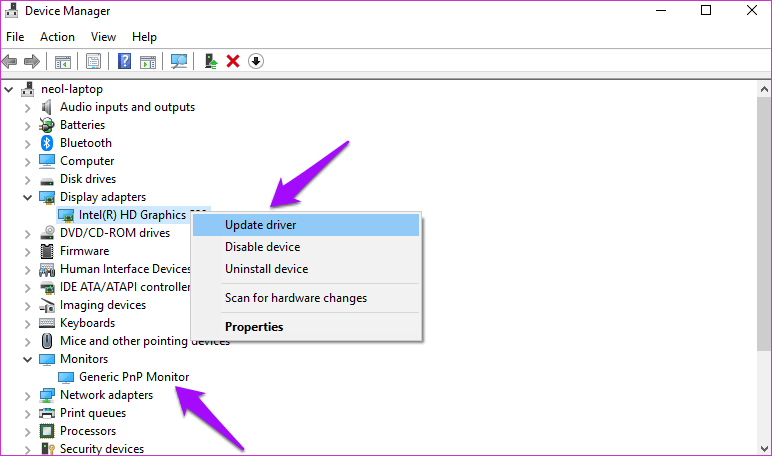Image resolution: width=772 pixels, height=456 pixels.
Task: Select the Intel(R) HD Graphics device
Action: tap(132, 215)
